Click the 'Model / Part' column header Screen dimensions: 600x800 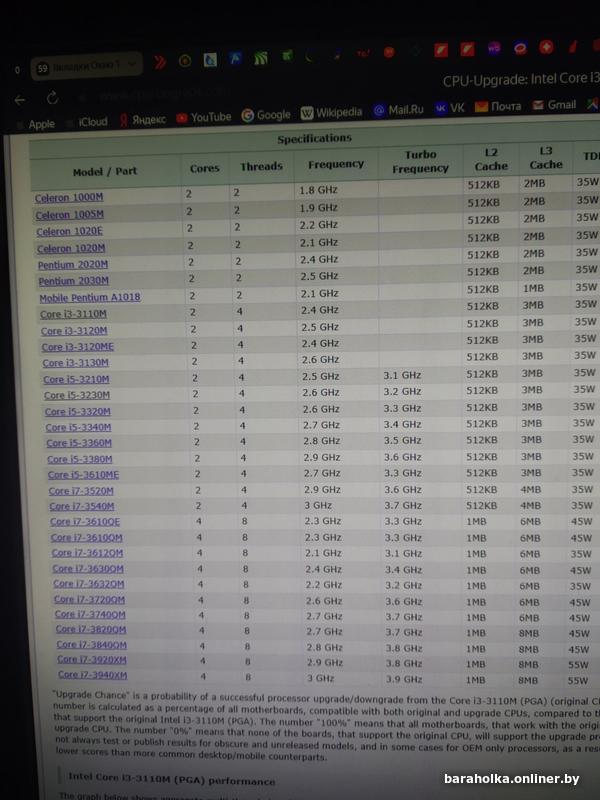(x=105, y=171)
